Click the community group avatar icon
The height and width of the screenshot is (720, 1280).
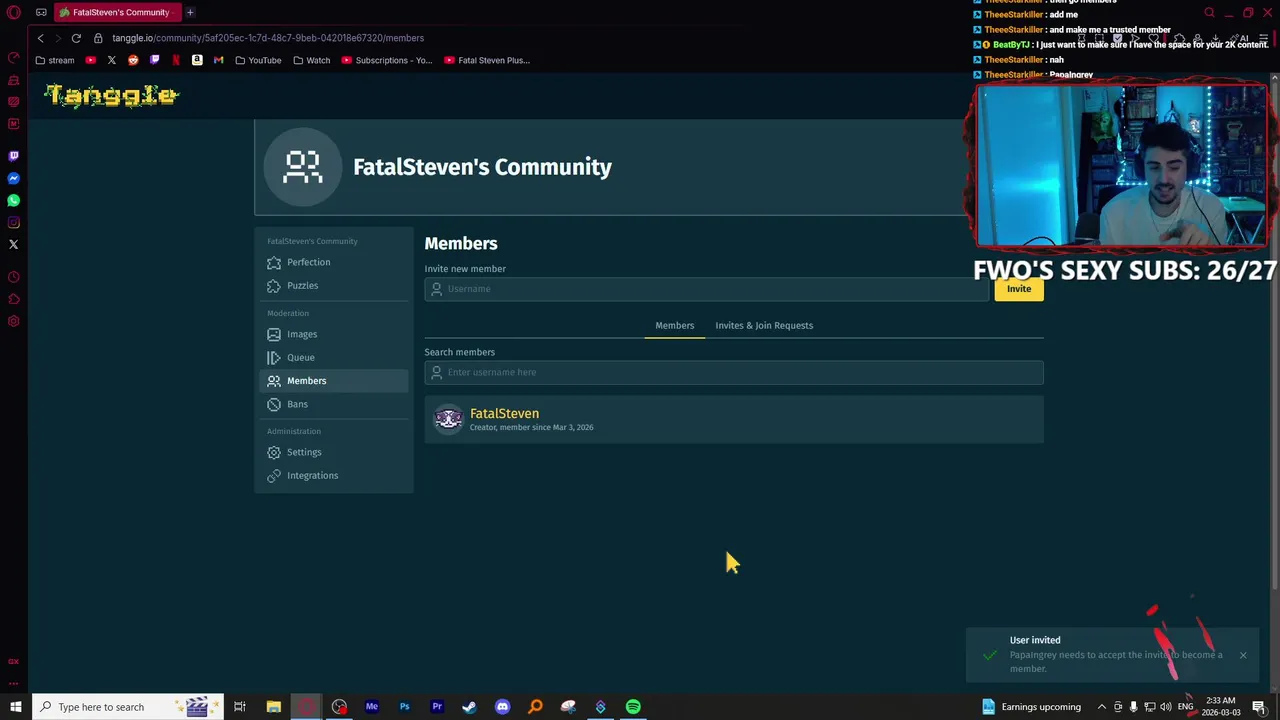[302, 167]
